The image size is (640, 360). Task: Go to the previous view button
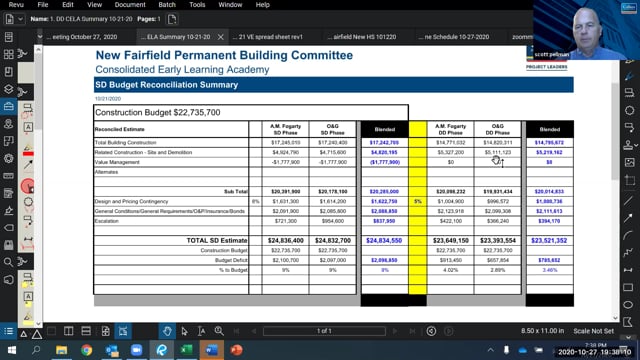coord(431,331)
